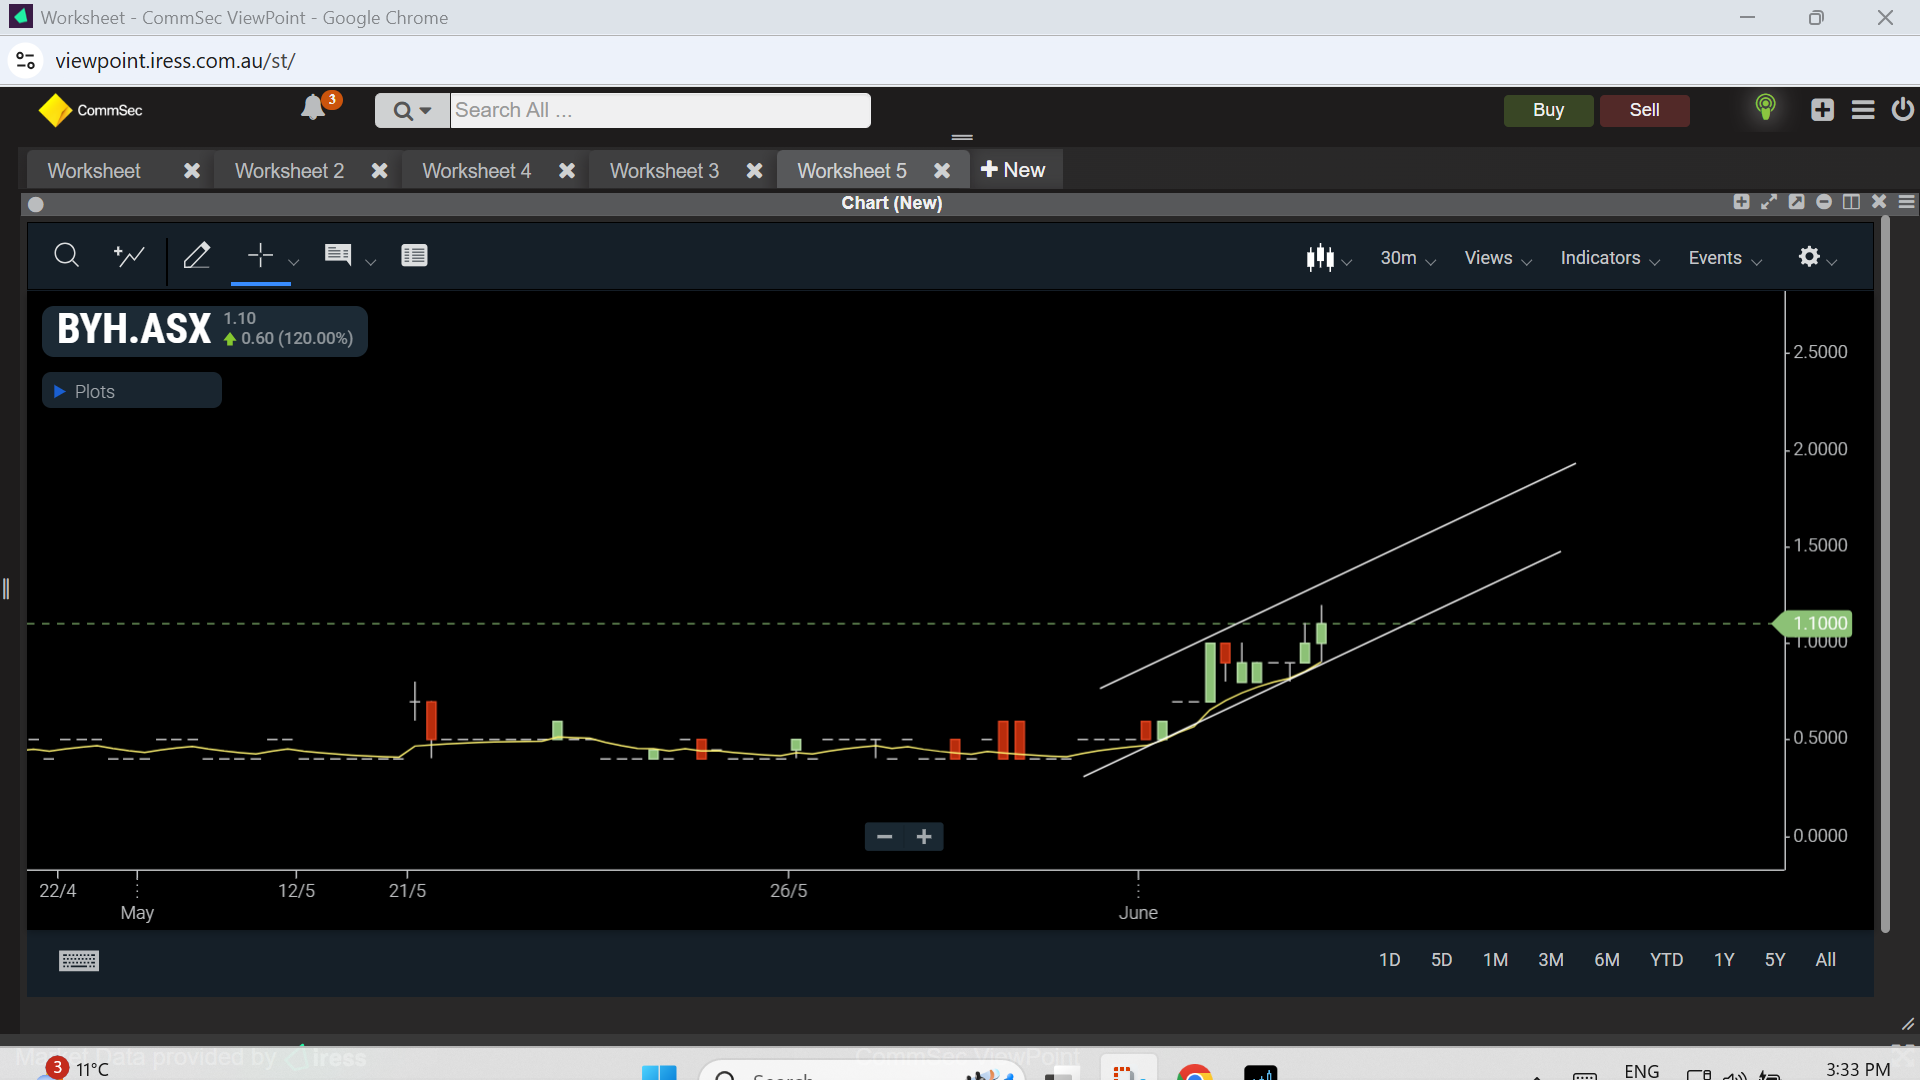1920x1080 pixels.
Task: Switch to the Worksheet 3 tab
Action: 664,171
